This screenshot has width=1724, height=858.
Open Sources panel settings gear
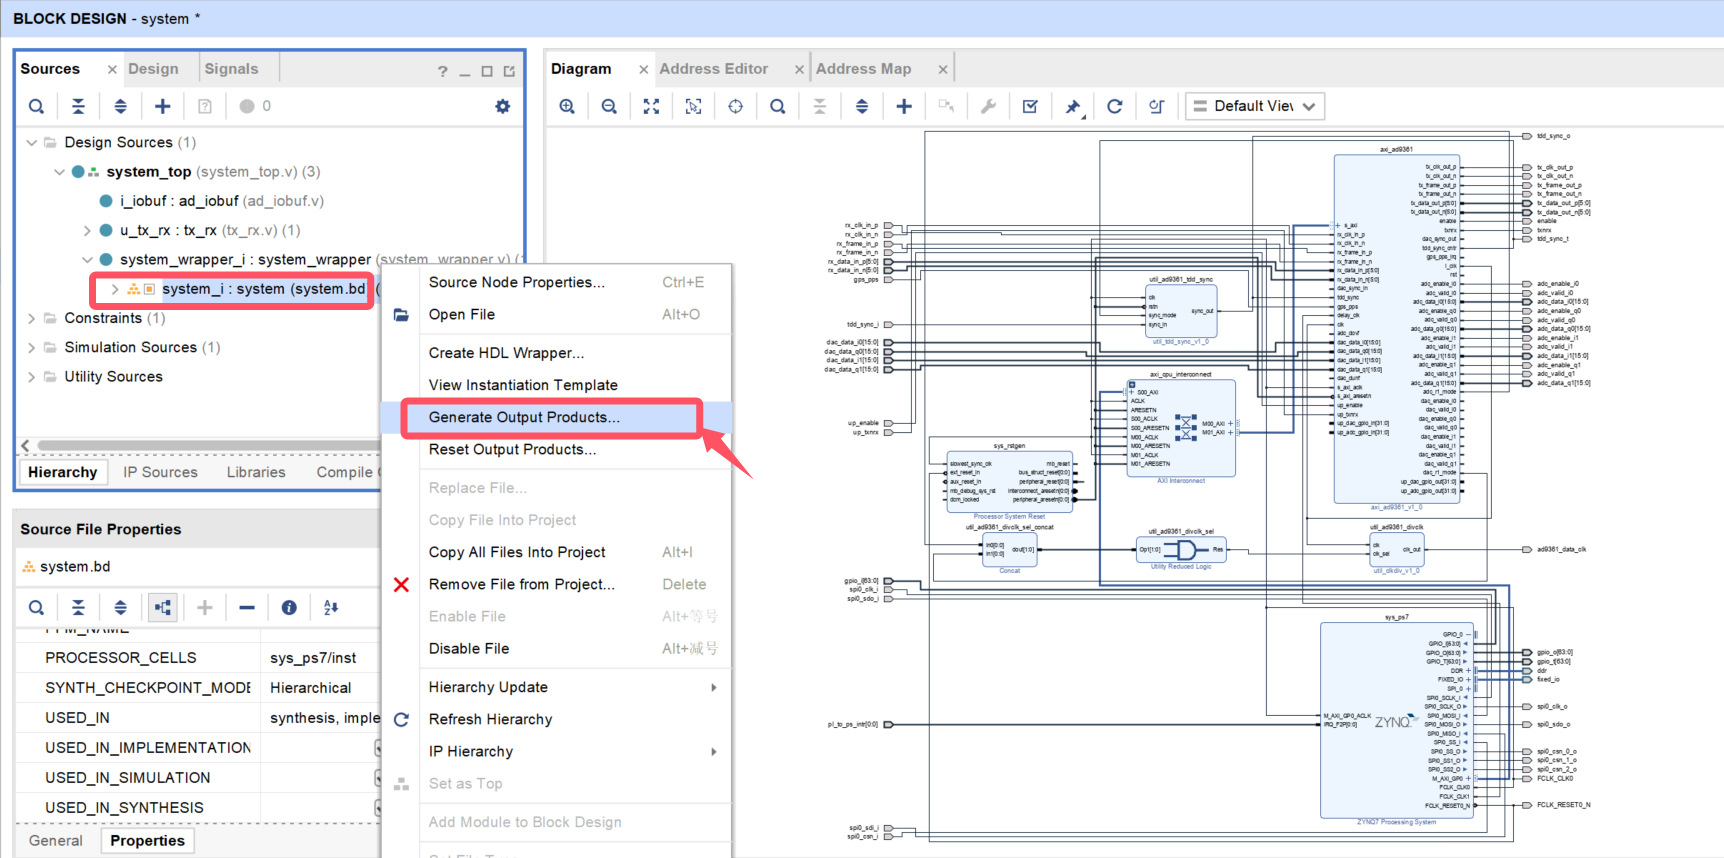click(x=502, y=106)
